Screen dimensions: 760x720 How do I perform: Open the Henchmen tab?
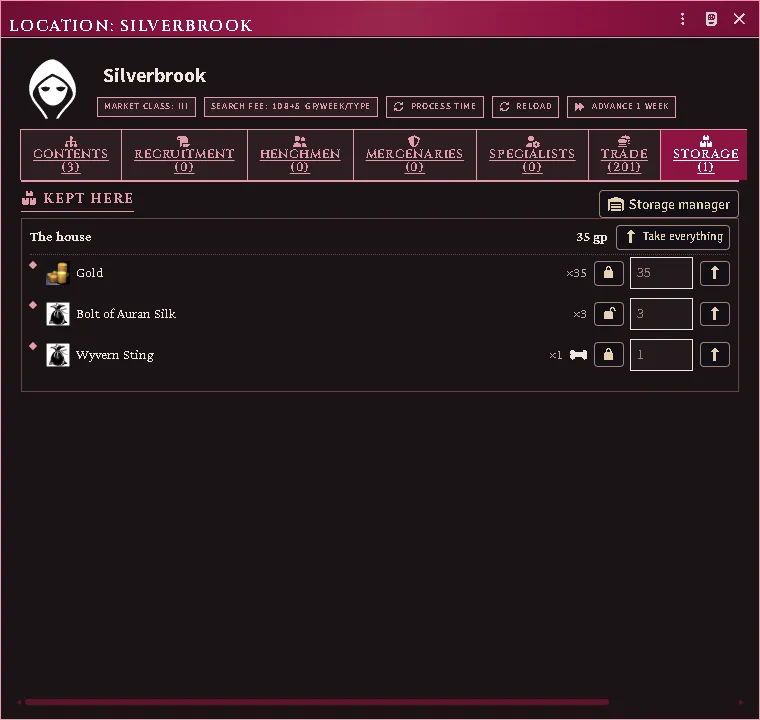point(300,155)
